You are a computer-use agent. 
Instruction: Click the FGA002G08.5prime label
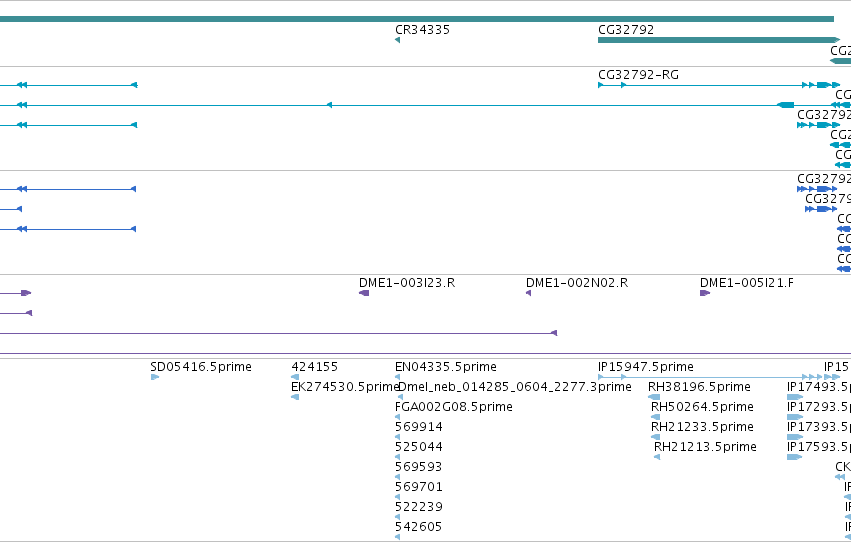(454, 407)
